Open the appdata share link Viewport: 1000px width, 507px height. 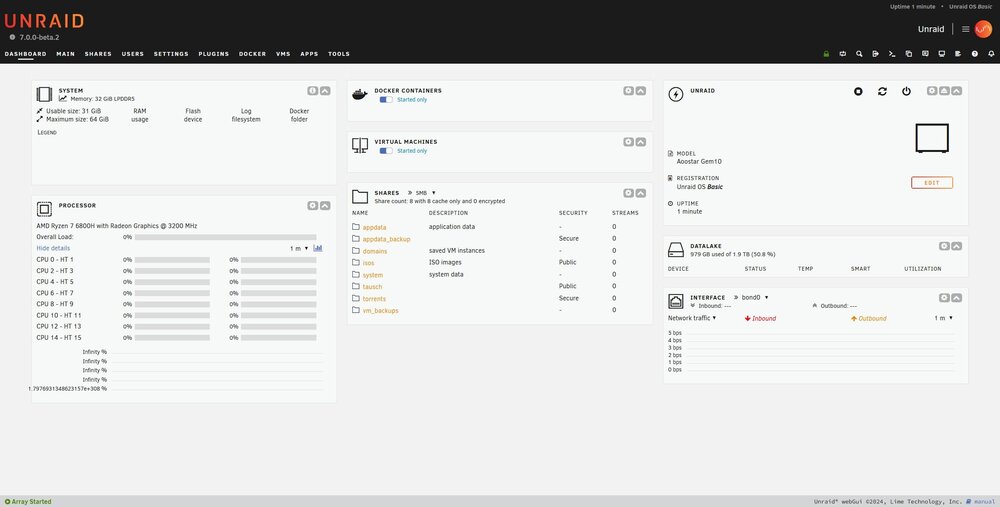click(374, 227)
